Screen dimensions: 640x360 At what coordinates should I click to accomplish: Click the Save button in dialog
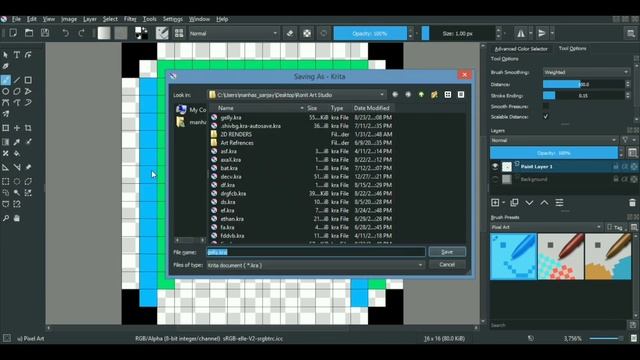click(447, 252)
